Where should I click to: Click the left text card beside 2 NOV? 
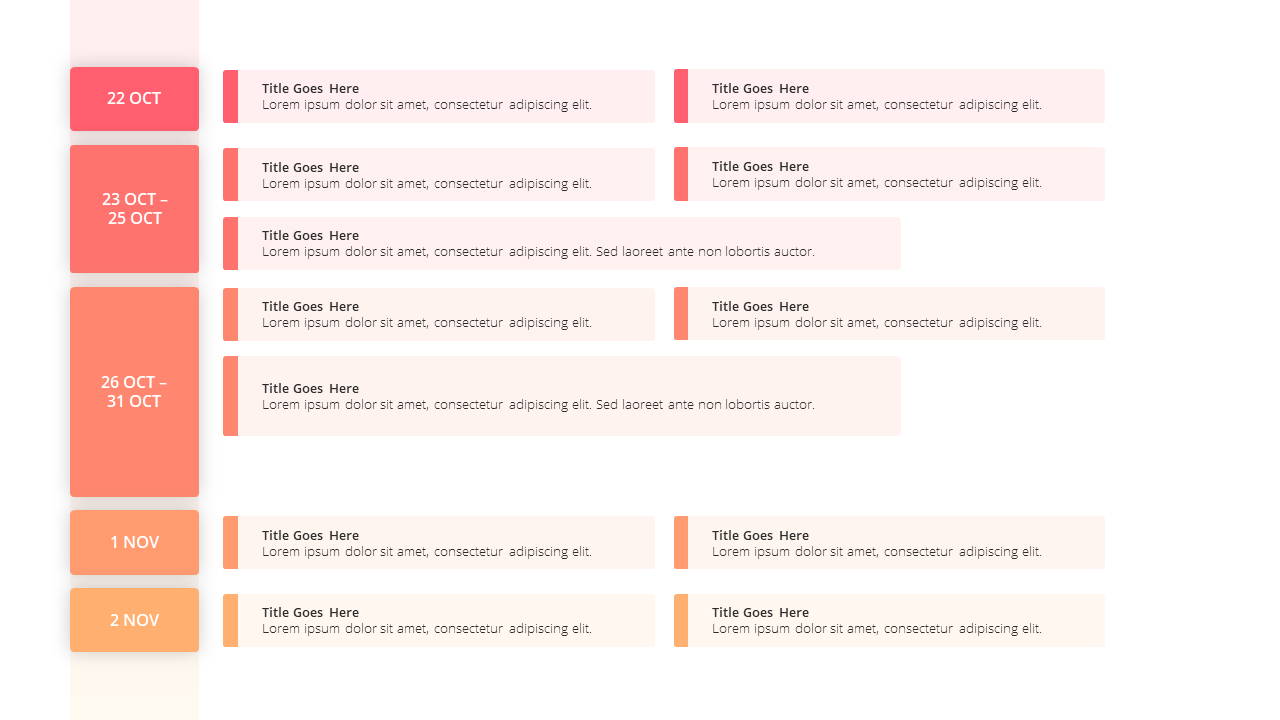click(x=439, y=620)
